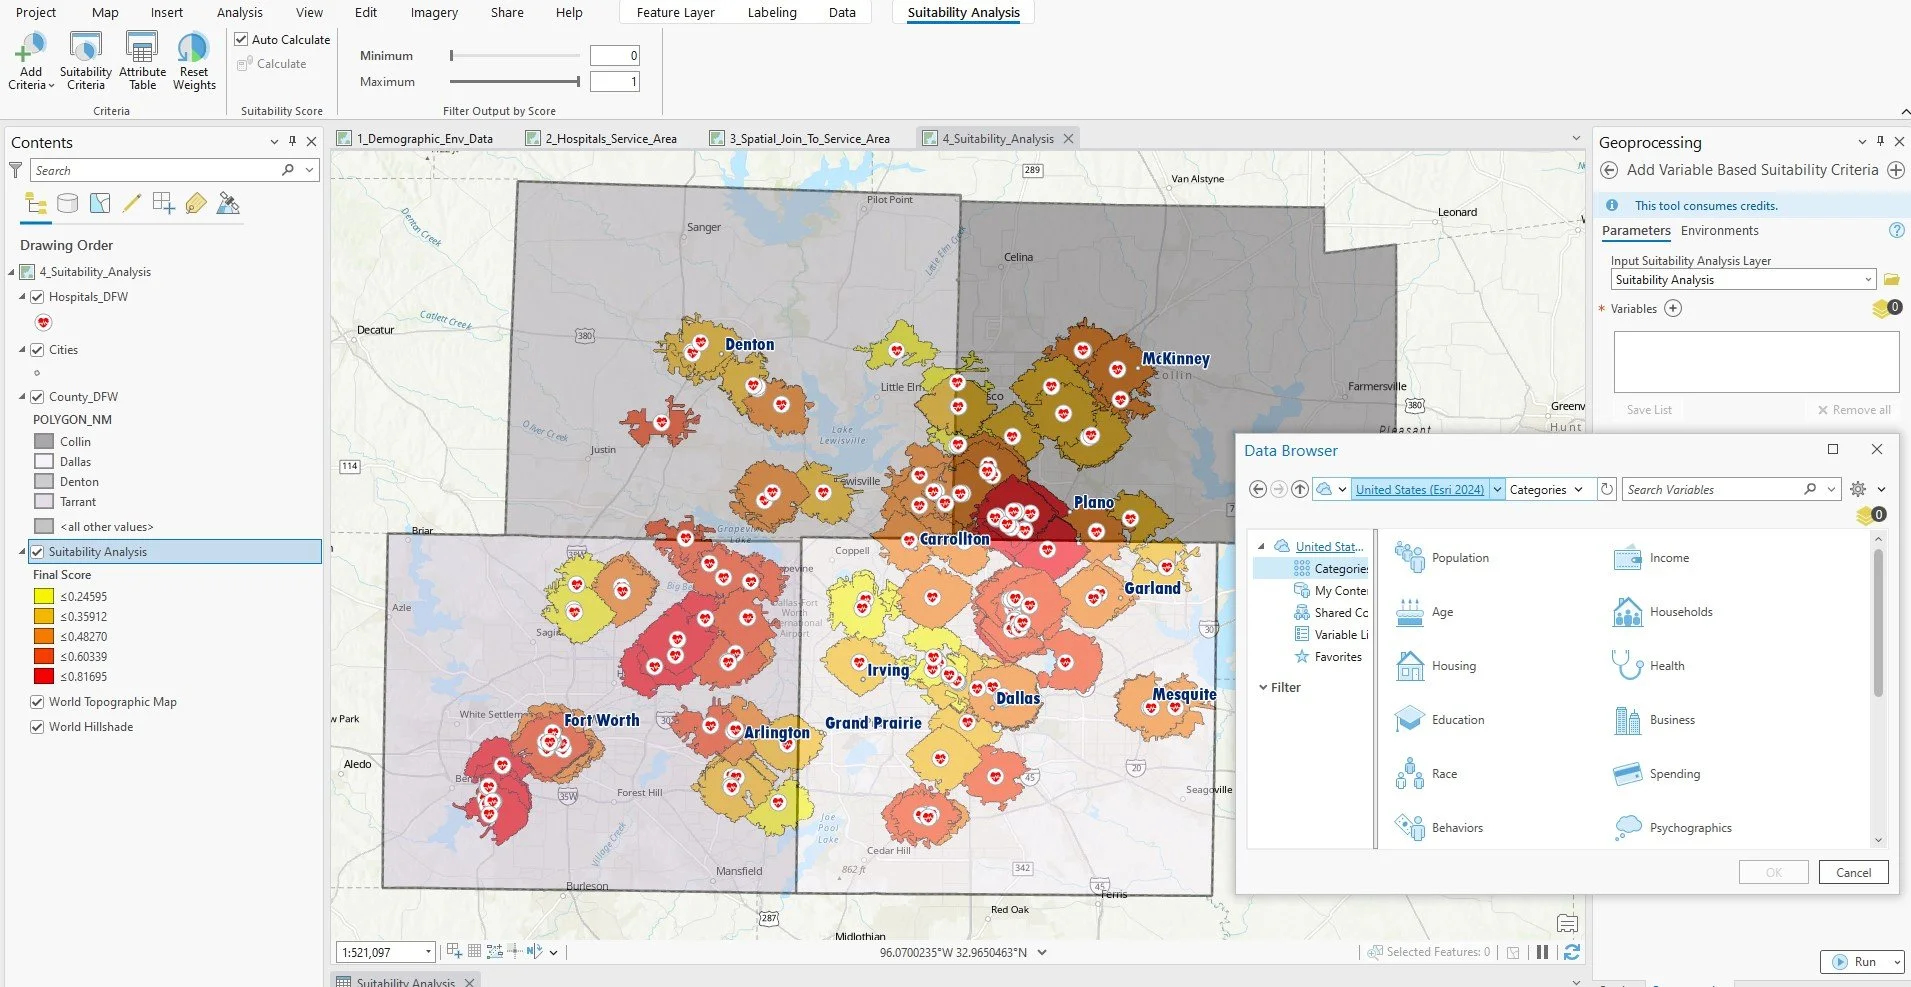Select the Education category icon
Viewport: 1911px width, 987px height.
[1410, 720]
